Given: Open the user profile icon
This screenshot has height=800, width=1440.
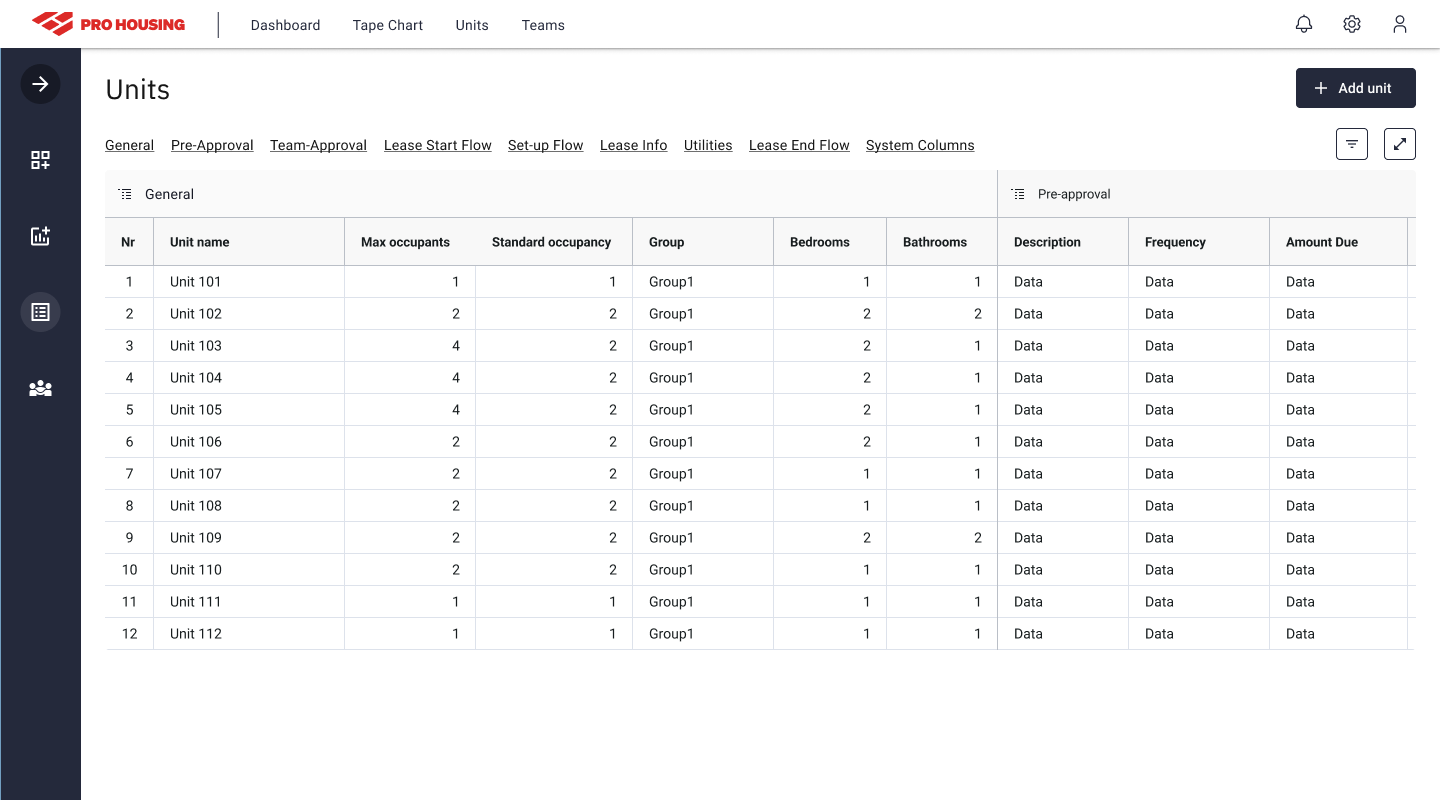Looking at the screenshot, I should pyautogui.click(x=1400, y=25).
